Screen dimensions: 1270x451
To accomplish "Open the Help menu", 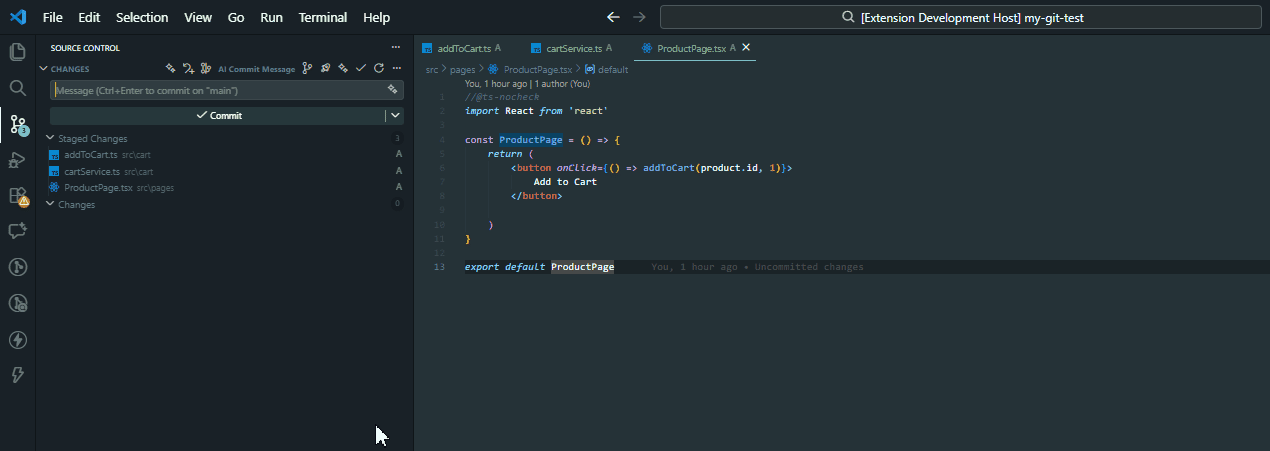I will coord(377,17).
